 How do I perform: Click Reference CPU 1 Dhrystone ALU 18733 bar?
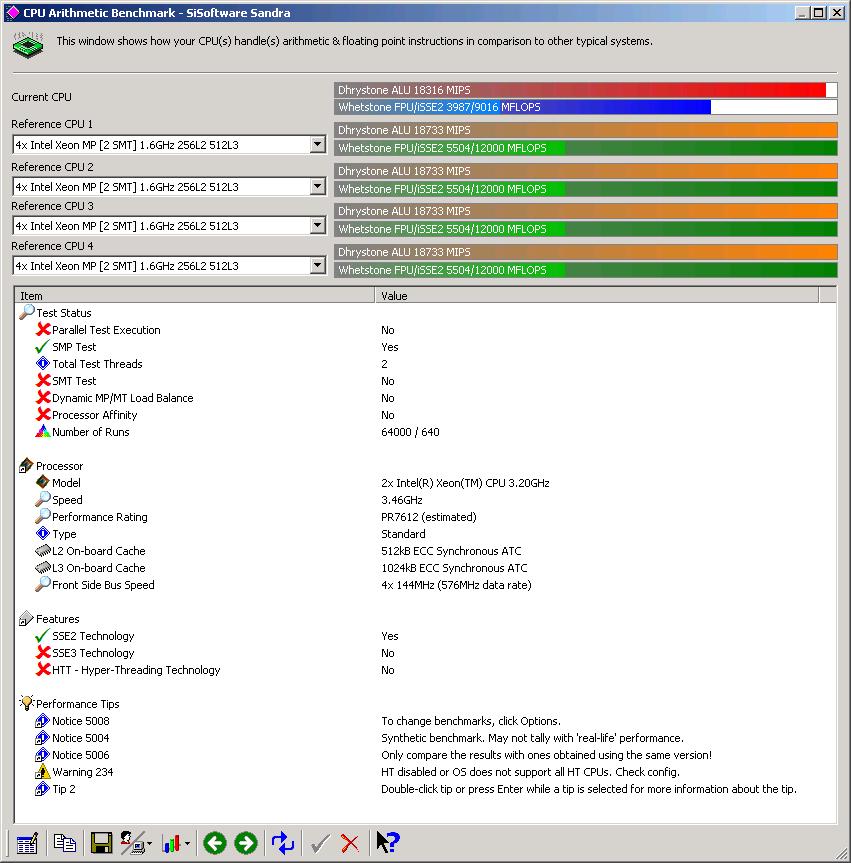pyautogui.click(x=586, y=130)
